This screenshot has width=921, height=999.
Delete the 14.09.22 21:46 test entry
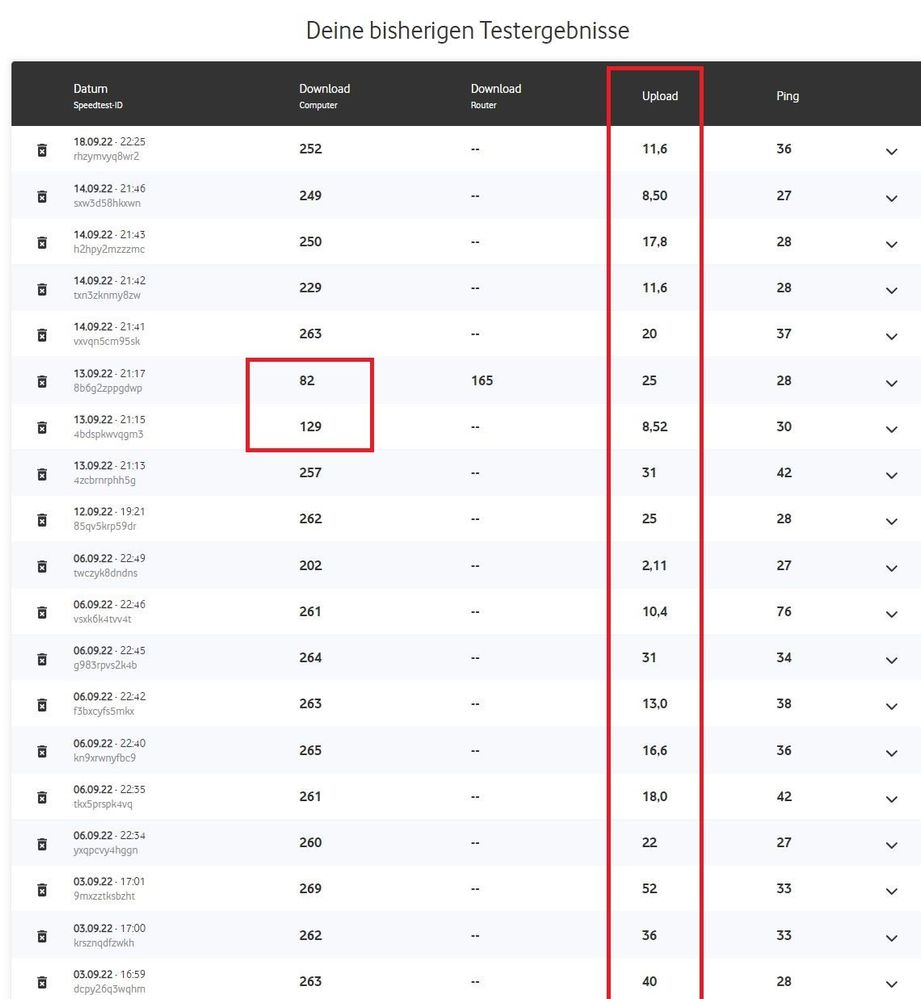tap(42, 197)
